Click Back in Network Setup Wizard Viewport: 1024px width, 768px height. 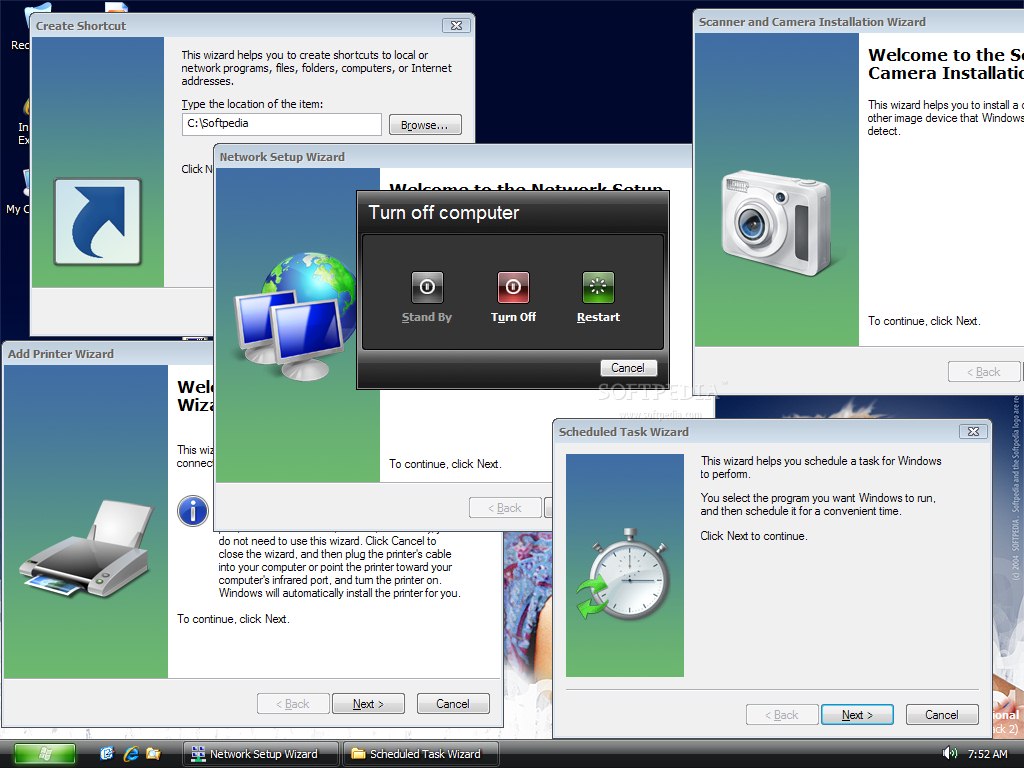click(505, 507)
